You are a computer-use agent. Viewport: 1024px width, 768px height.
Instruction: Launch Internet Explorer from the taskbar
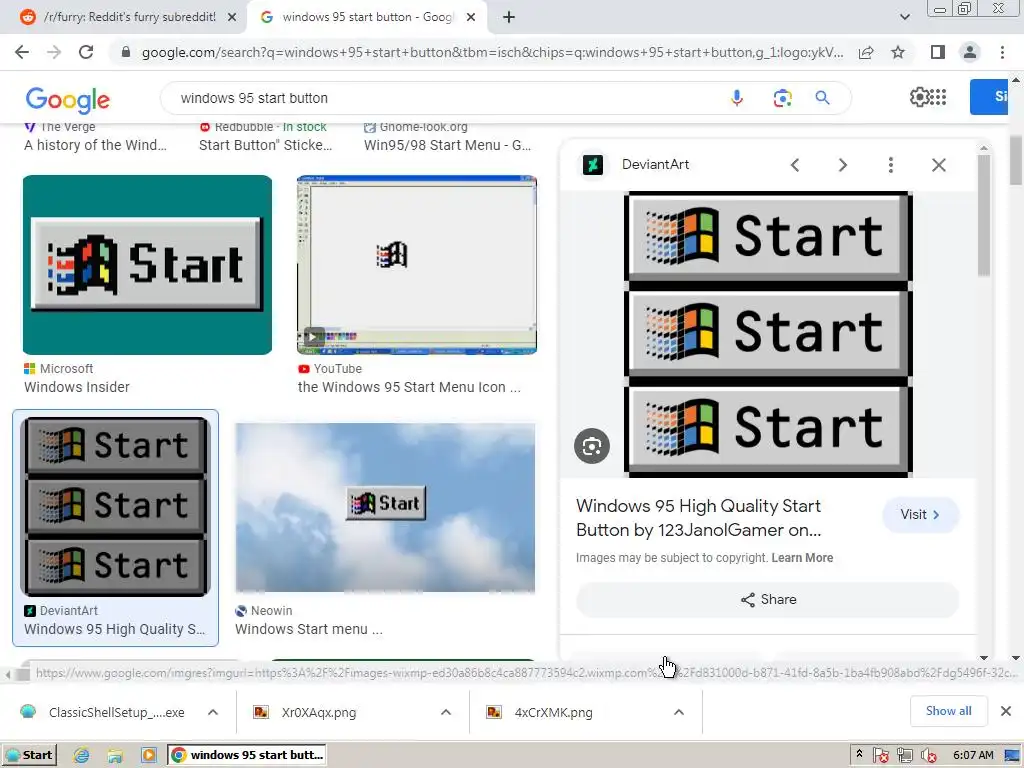[81, 755]
